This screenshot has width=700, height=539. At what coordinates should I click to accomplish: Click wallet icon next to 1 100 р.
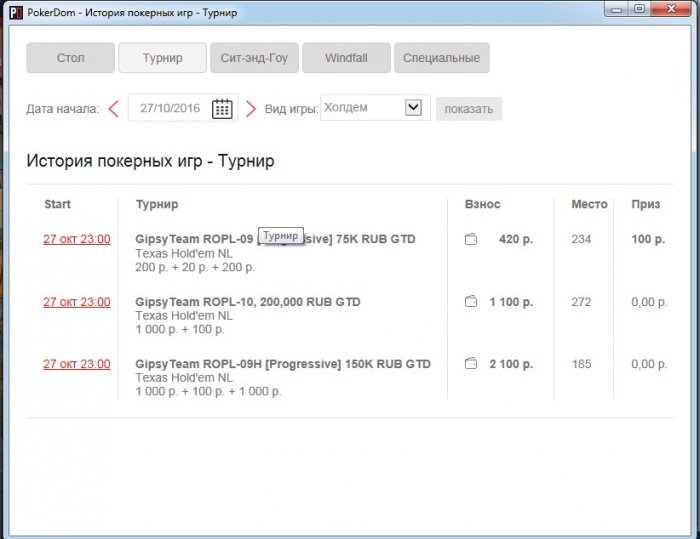click(x=471, y=301)
